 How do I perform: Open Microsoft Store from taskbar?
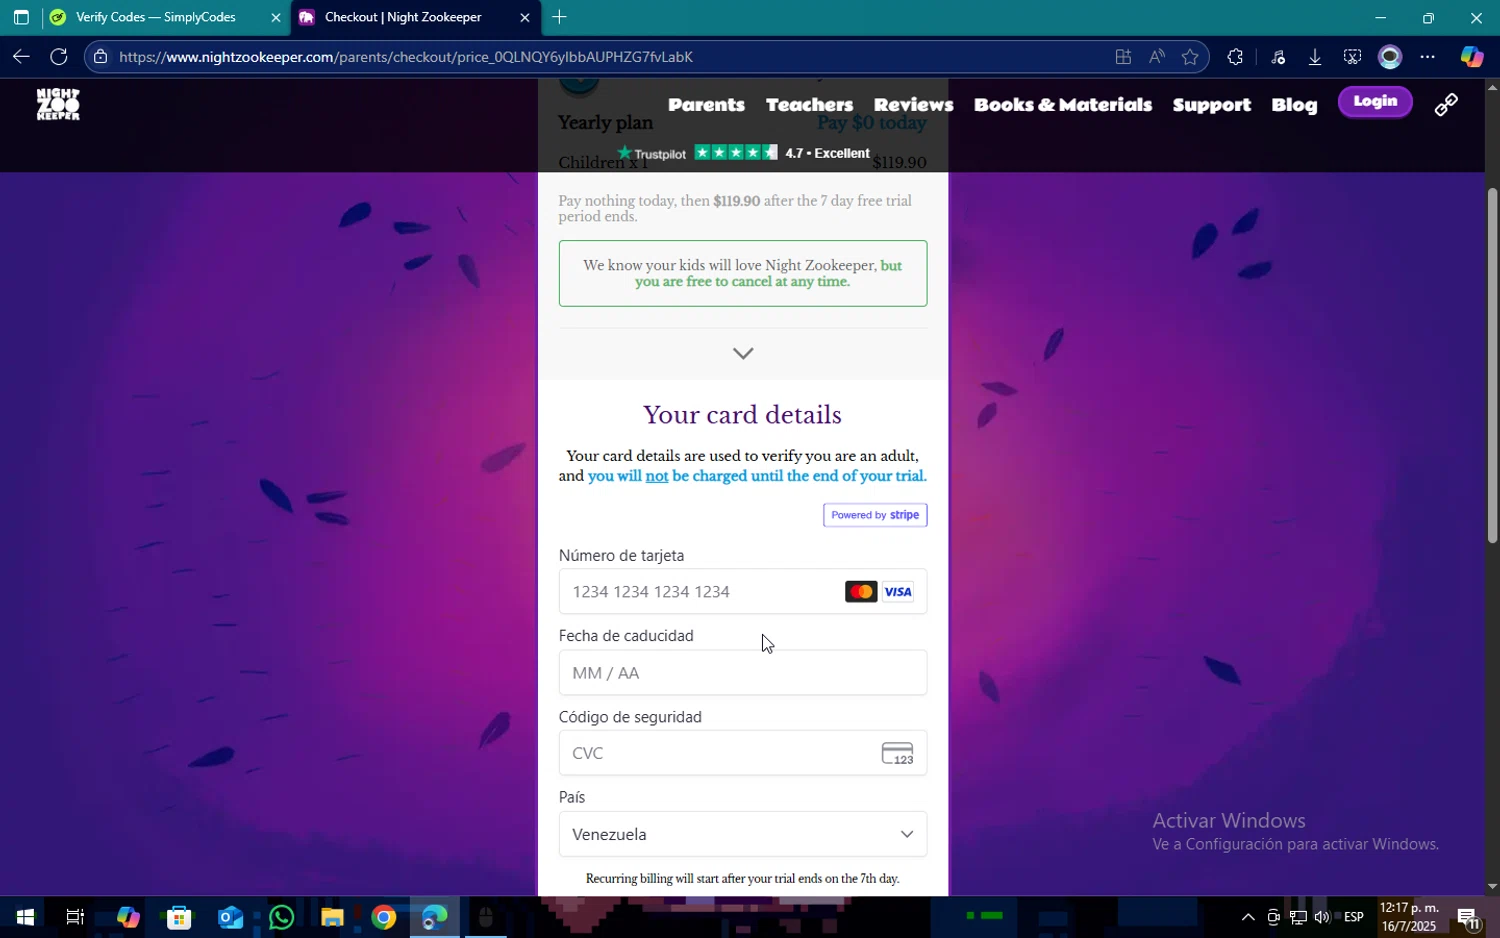(179, 917)
